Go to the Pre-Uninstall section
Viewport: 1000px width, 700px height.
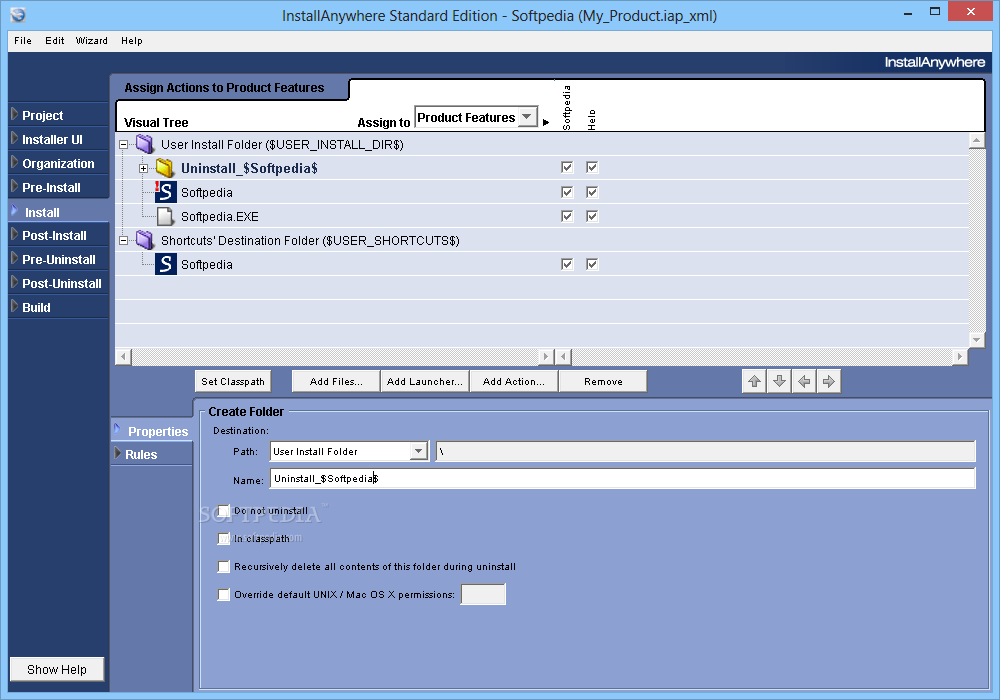(x=58, y=259)
